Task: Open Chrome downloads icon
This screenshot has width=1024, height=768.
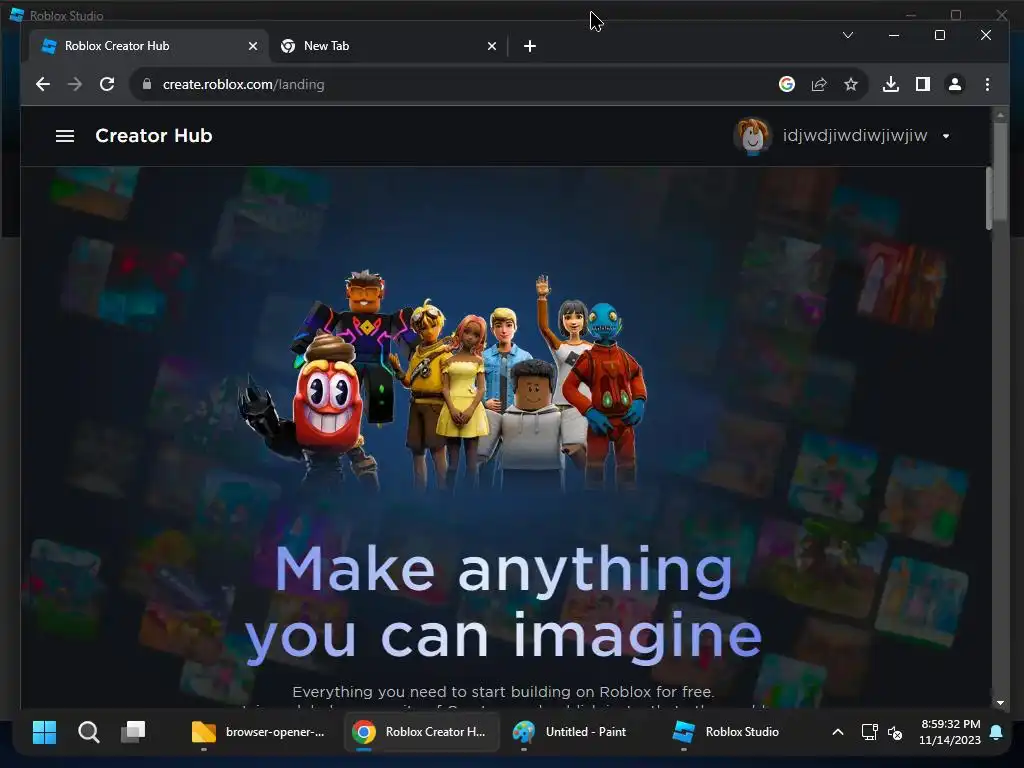Action: (x=891, y=84)
